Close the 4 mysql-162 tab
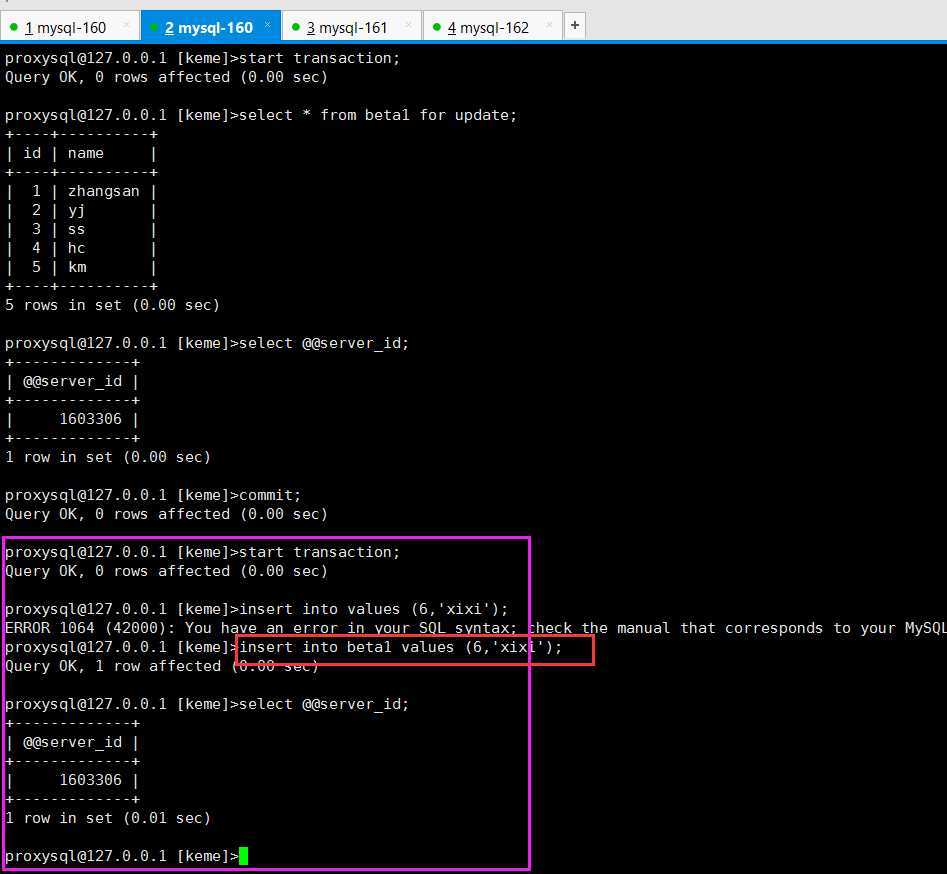The width and height of the screenshot is (947, 874). click(549, 25)
